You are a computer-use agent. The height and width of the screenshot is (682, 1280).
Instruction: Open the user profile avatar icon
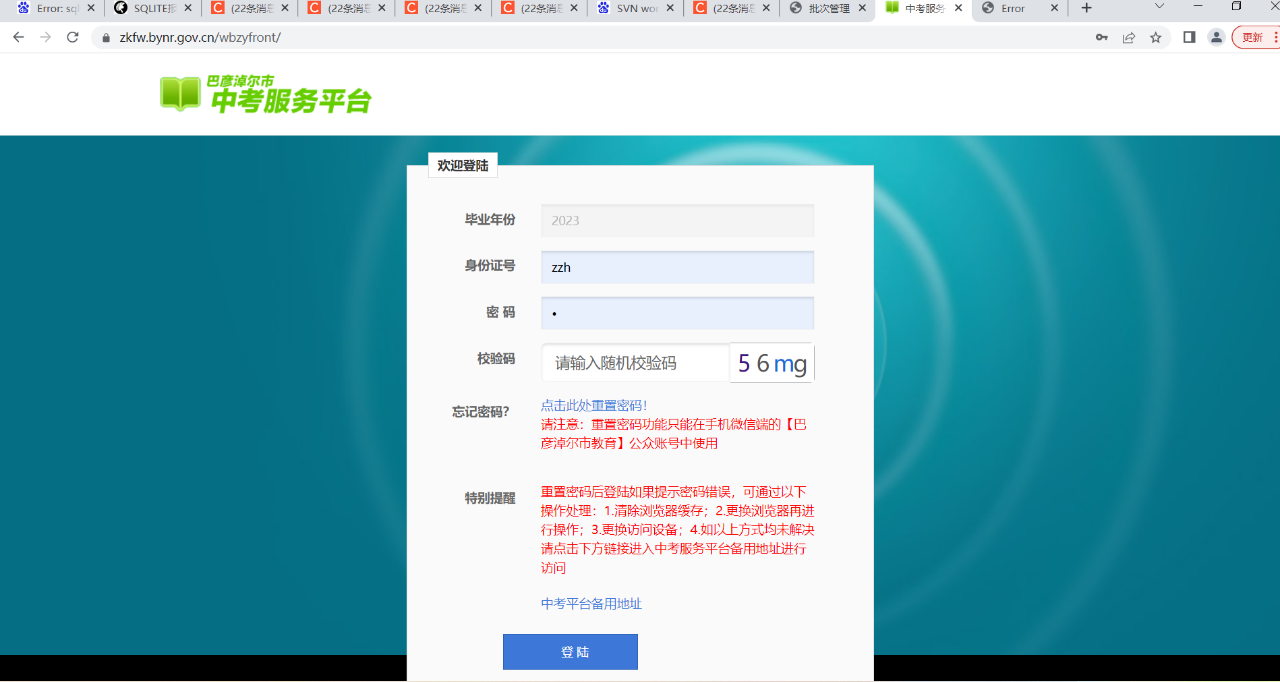pos(1216,37)
